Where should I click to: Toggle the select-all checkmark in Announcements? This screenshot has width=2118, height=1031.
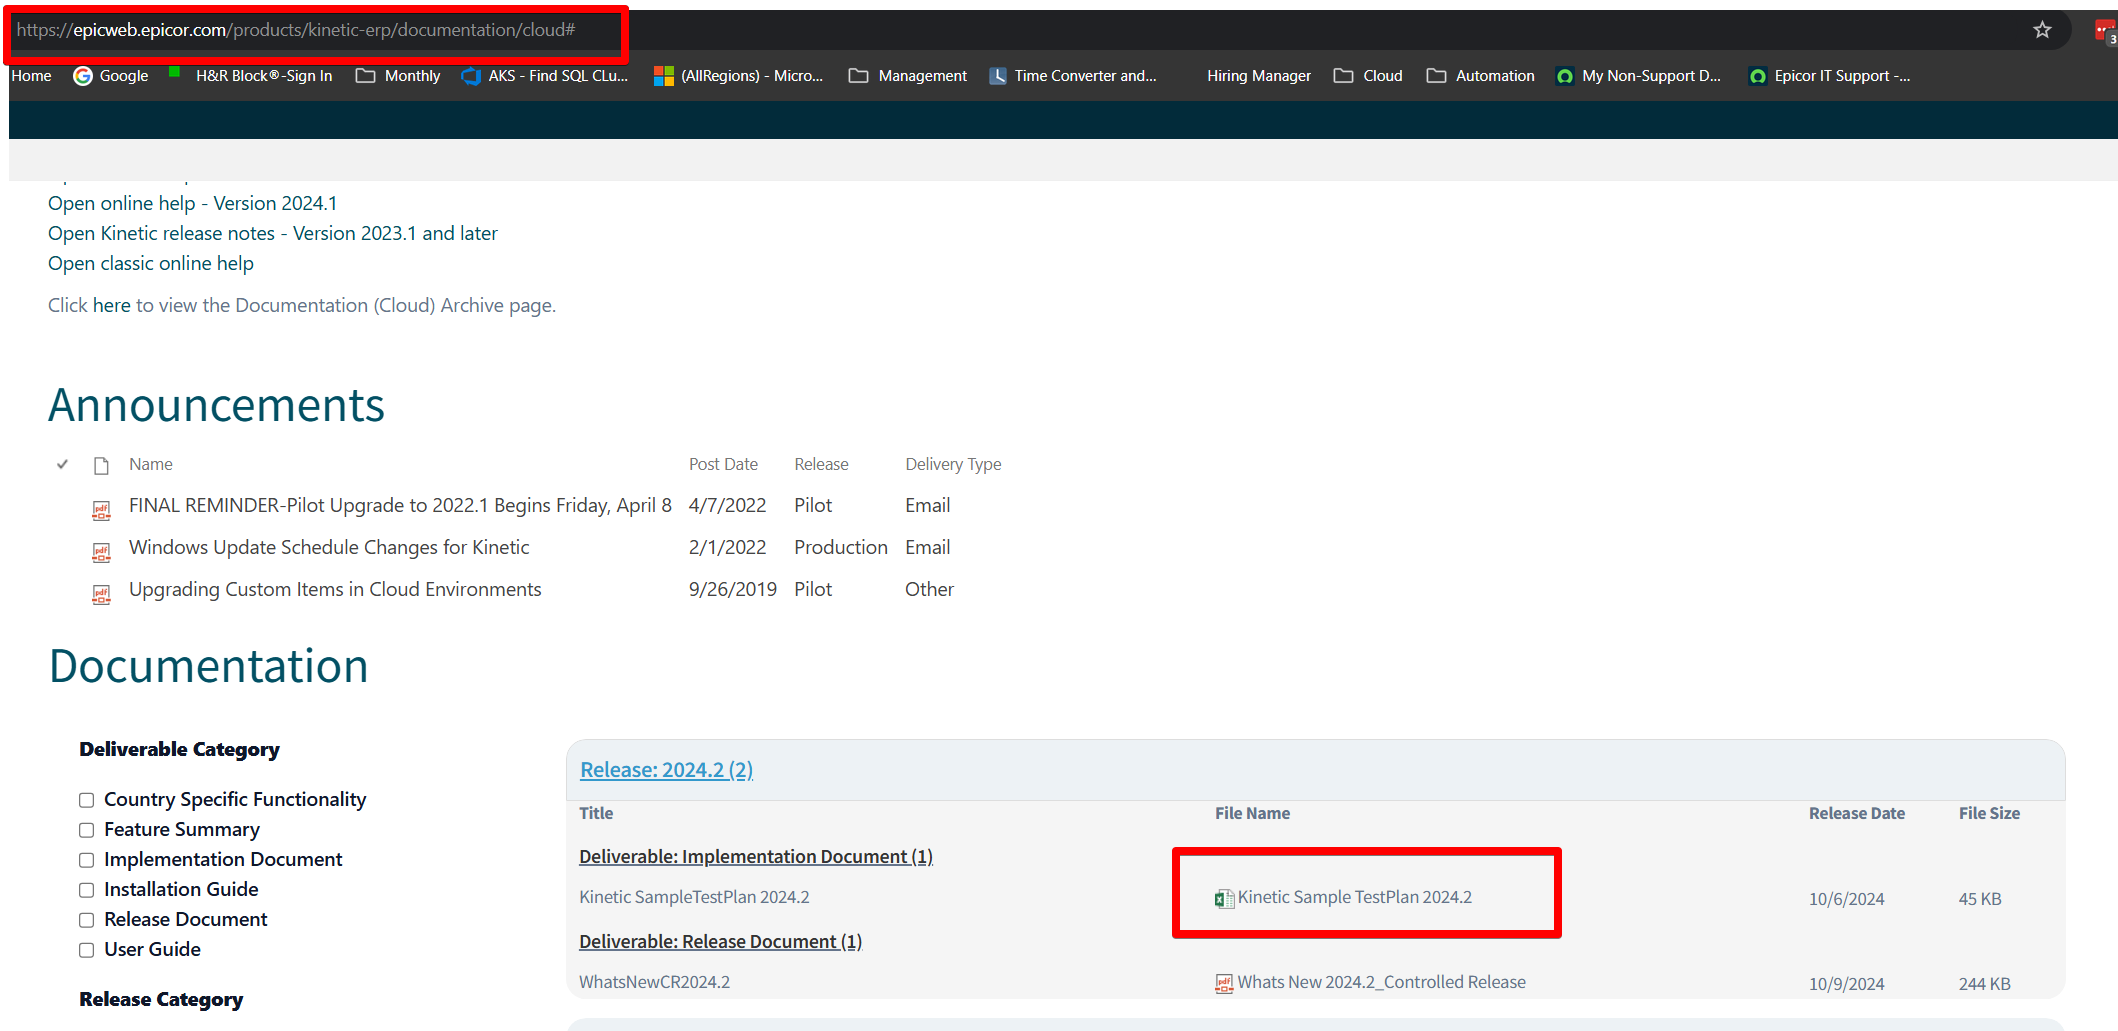point(62,464)
